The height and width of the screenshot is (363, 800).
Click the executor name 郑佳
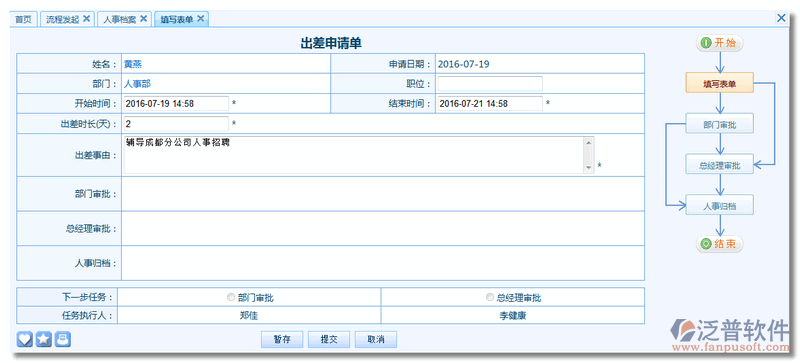(249, 316)
